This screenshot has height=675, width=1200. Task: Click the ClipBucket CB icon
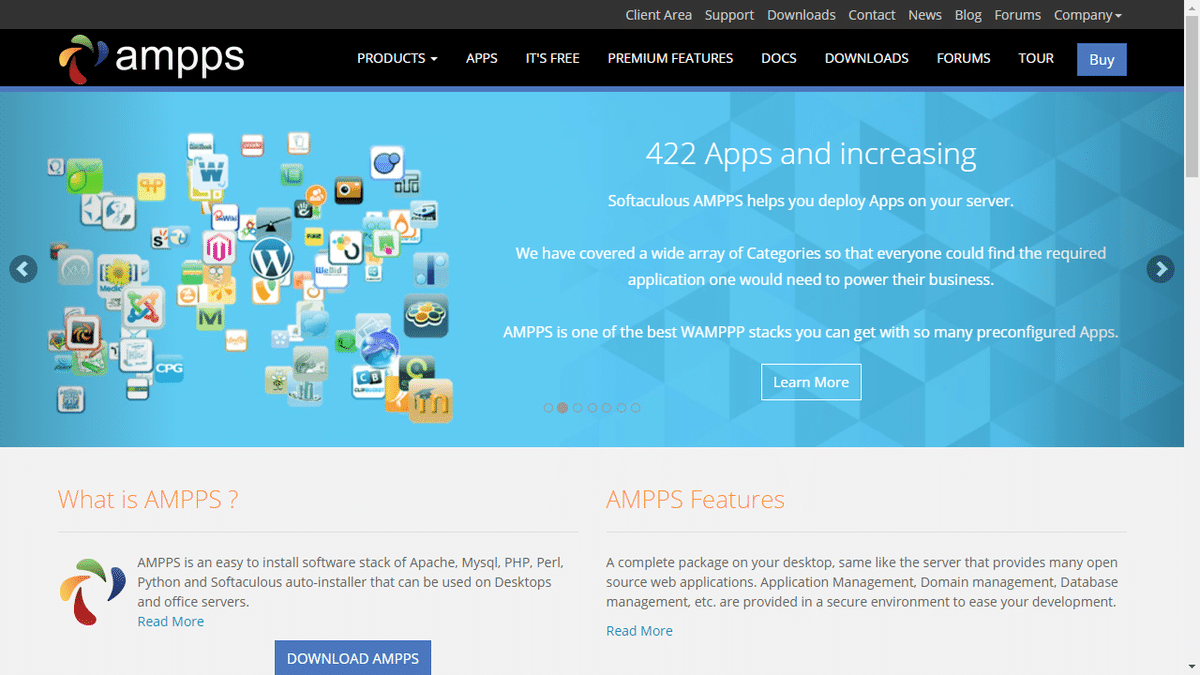(x=368, y=381)
